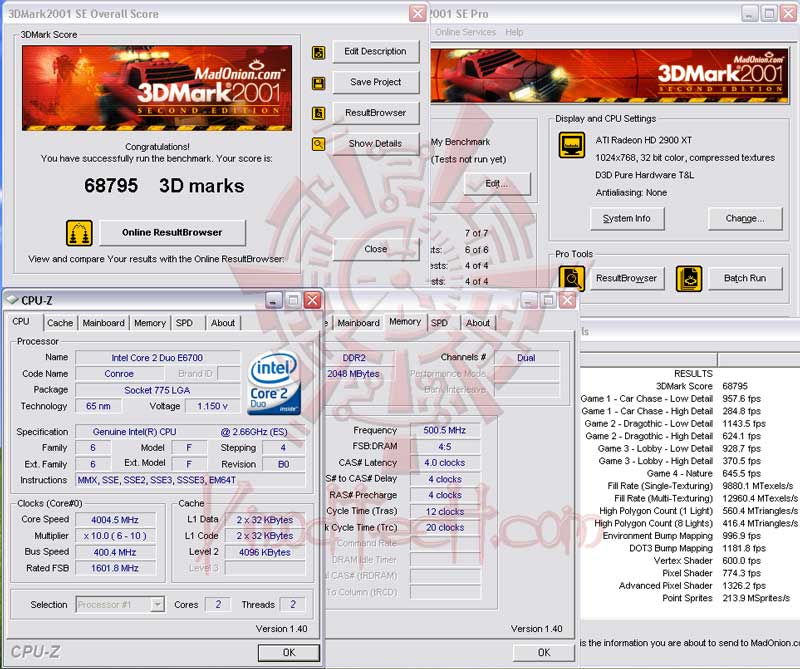Click the Online ResultBrowser button

pyautogui.click(x=172, y=233)
